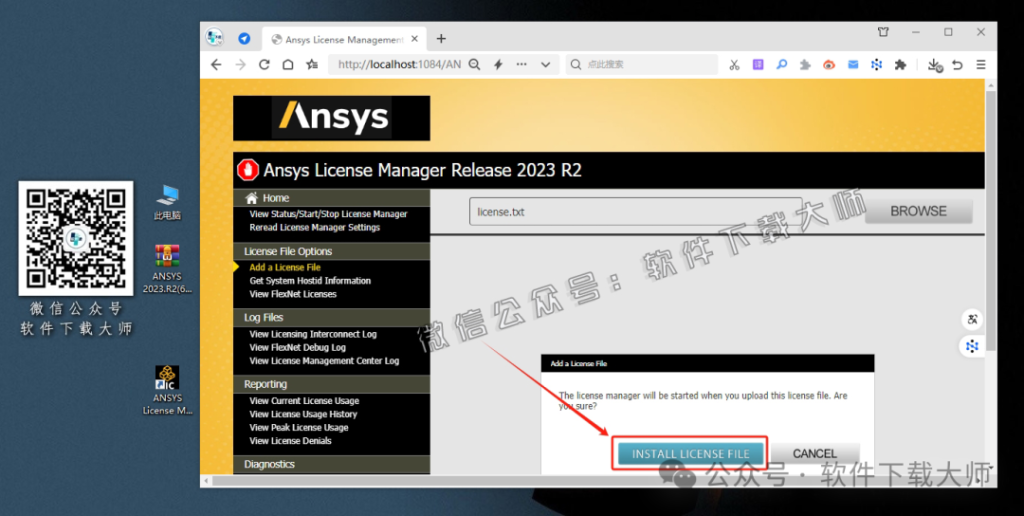Open the pinned blue compass tab
1024x516 pixels.
[x=244, y=39]
